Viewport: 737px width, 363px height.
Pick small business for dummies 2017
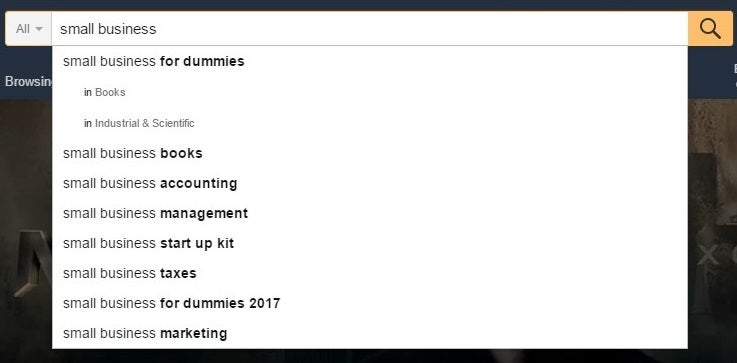[x=370, y=303]
